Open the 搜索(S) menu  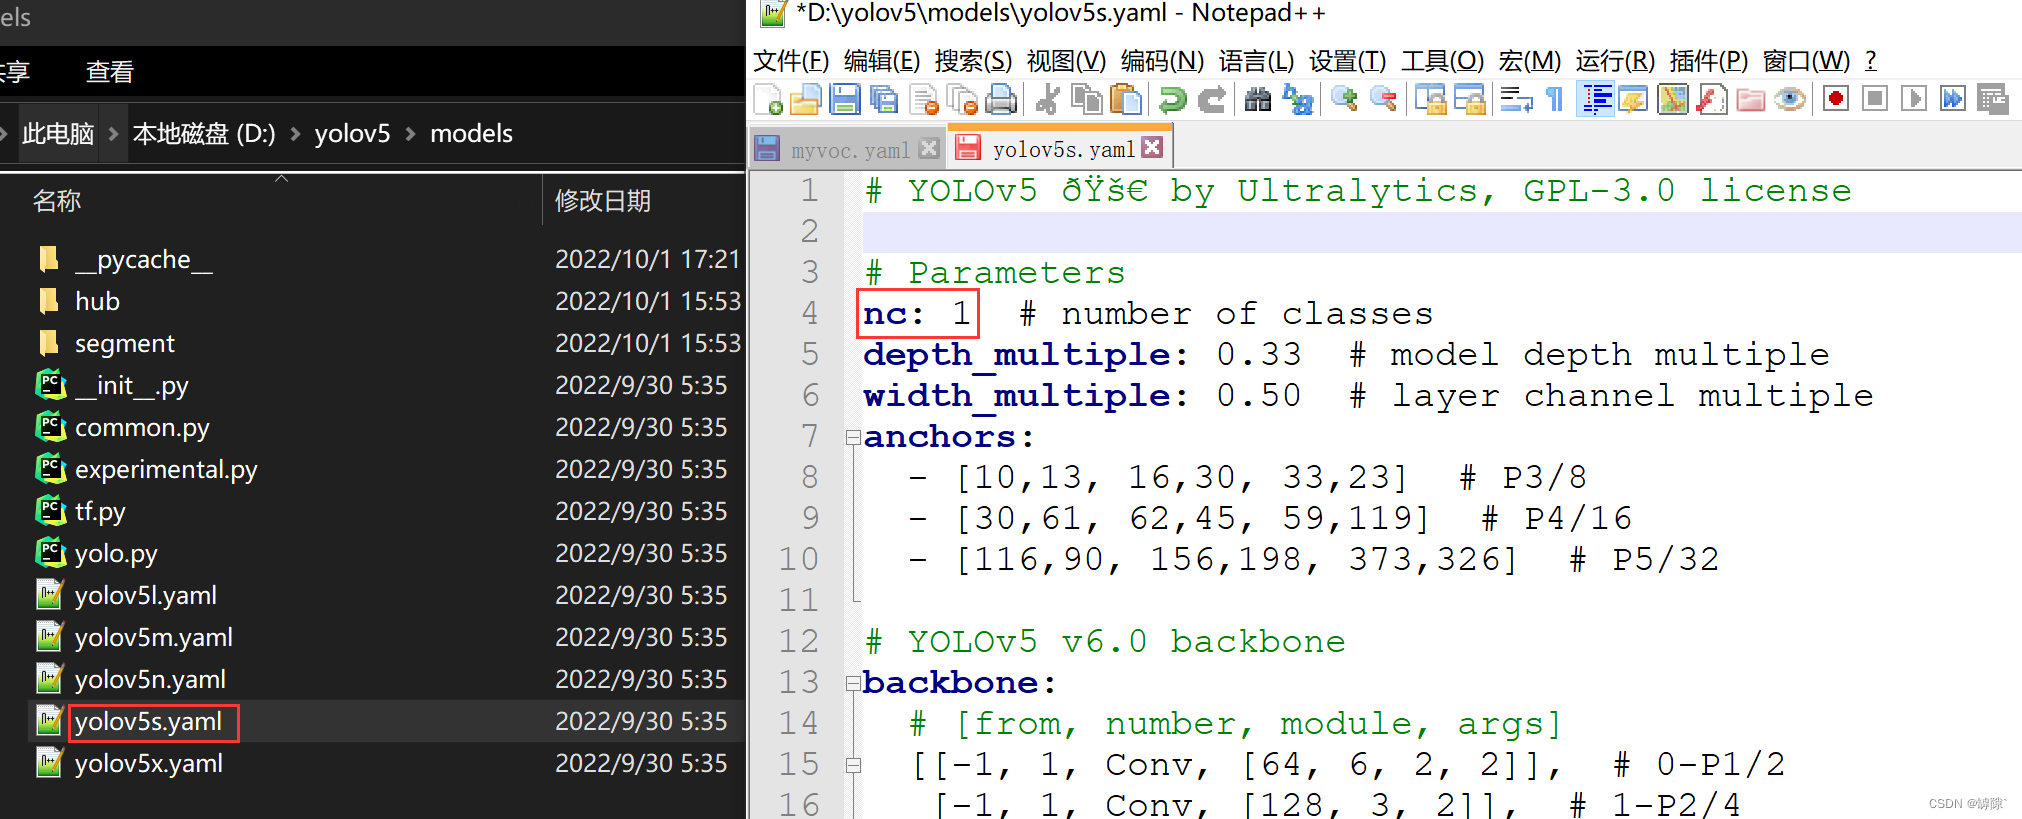973,61
